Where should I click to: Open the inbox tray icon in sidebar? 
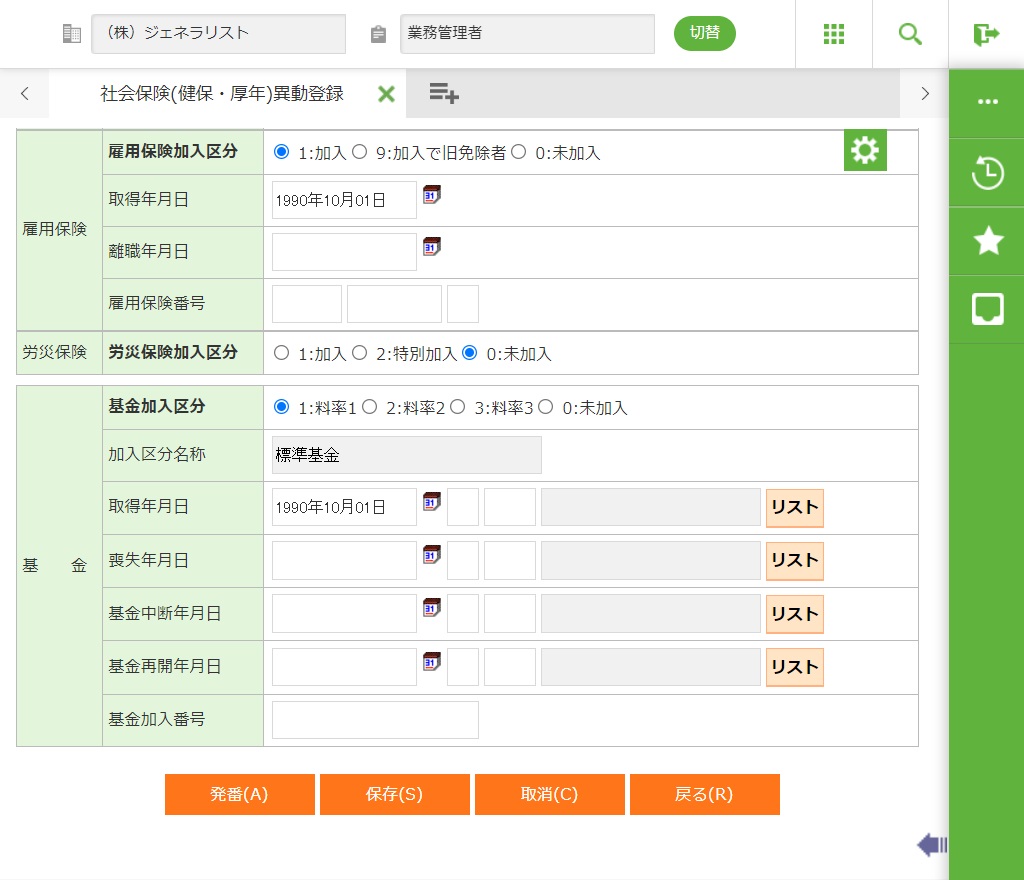coord(987,309)
